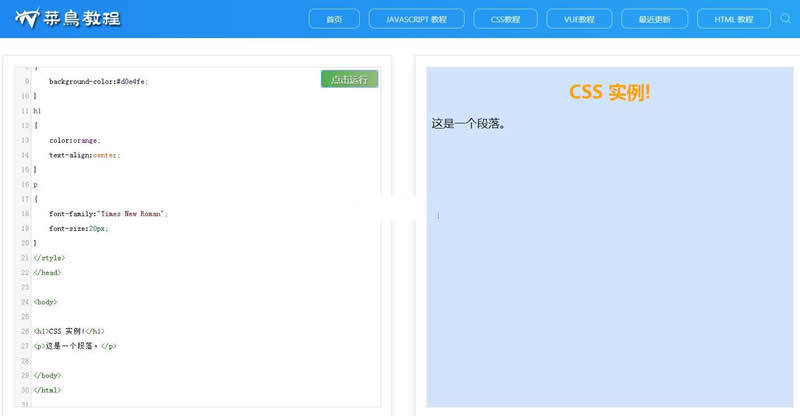
Task: Click empty line 23 in code editor
Action: [204, 287]
